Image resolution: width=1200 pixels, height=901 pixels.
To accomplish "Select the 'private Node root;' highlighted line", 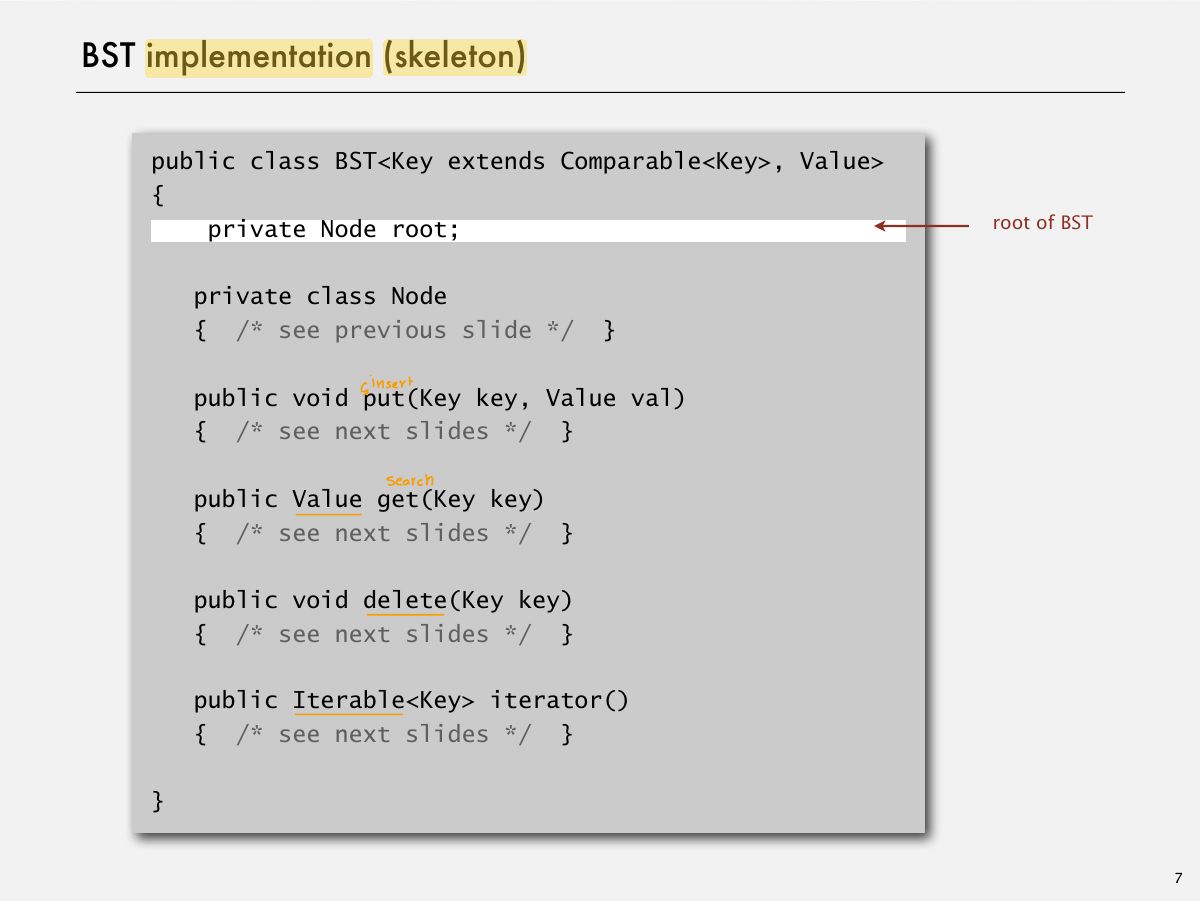I will coord(528,230).
